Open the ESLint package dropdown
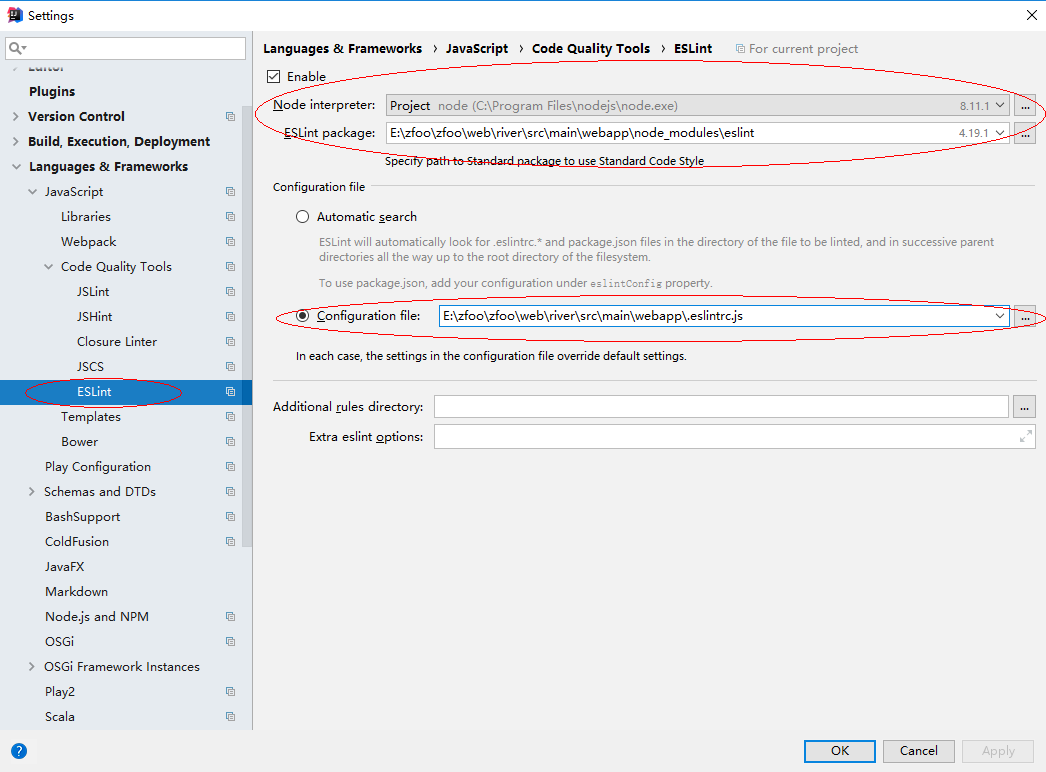This screenshot has height=772, width=1046. point(1000,133)
